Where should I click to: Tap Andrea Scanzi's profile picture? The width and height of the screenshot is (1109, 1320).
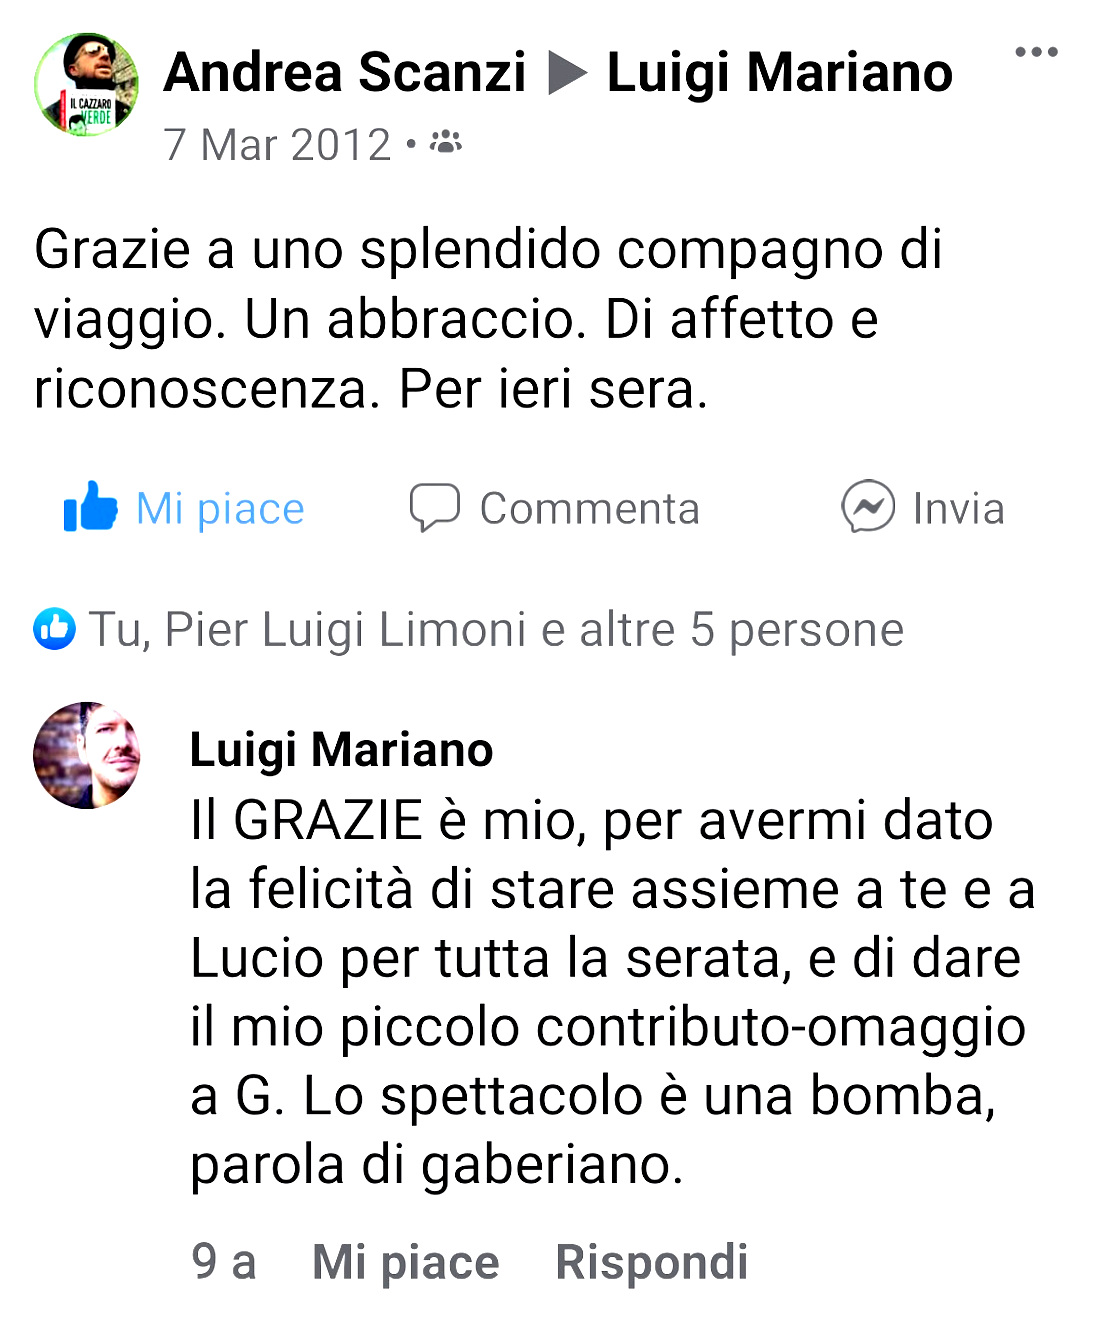(x=86, y=84)
